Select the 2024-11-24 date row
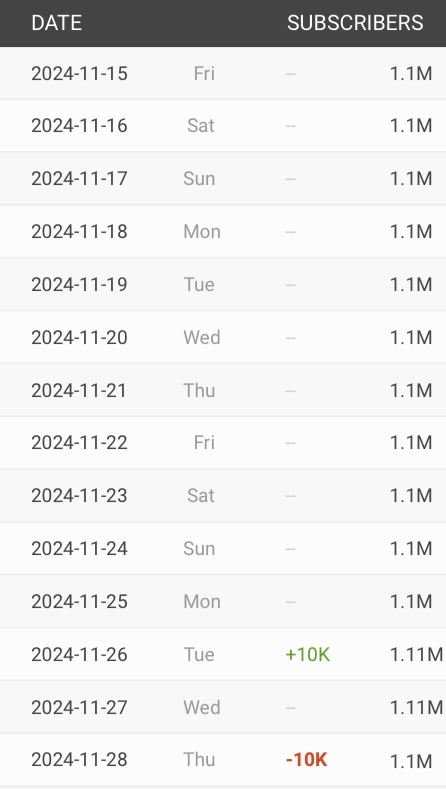This screenshot has width=446, height=789. click(x=223, y=548)
